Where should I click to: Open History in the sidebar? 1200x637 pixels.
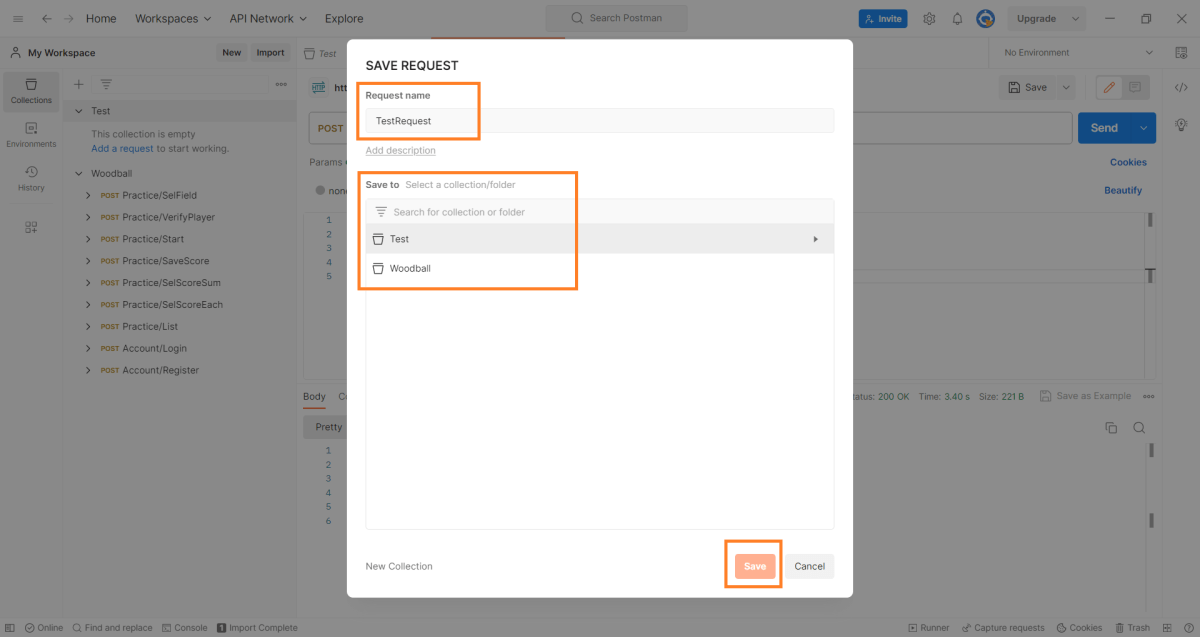(x=31, y=179)
